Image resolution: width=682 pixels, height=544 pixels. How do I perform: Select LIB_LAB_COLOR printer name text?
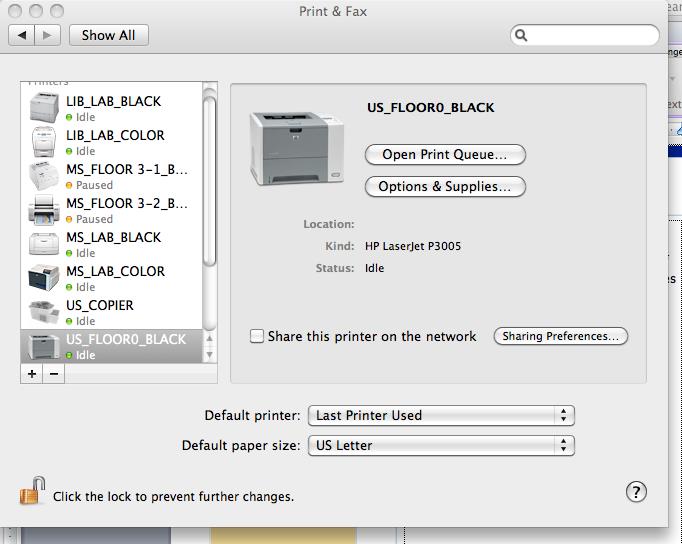click(115, 135)
